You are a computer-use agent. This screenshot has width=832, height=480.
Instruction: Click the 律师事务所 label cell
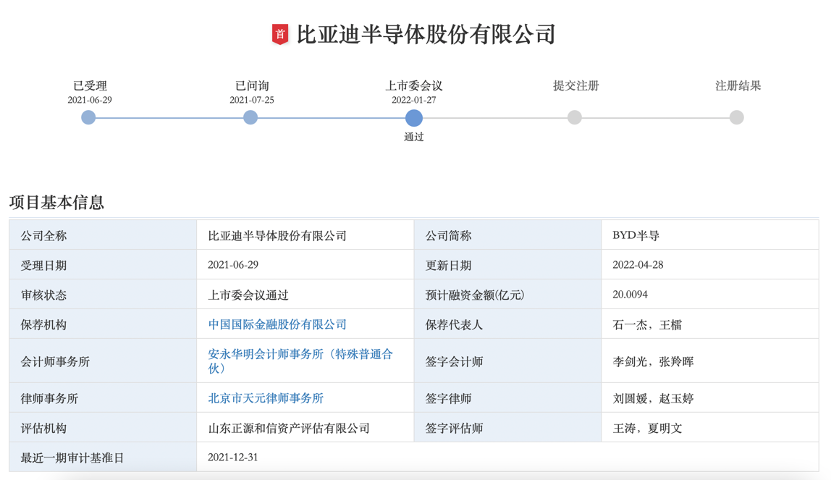pos(103,398)
